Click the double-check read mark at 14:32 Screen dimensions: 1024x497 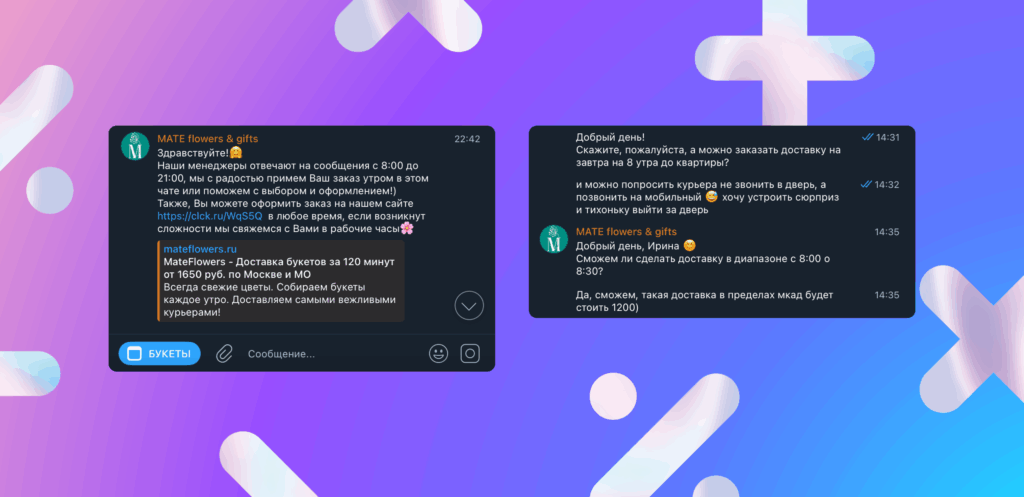pyautogui.click(x=867, y=184)
